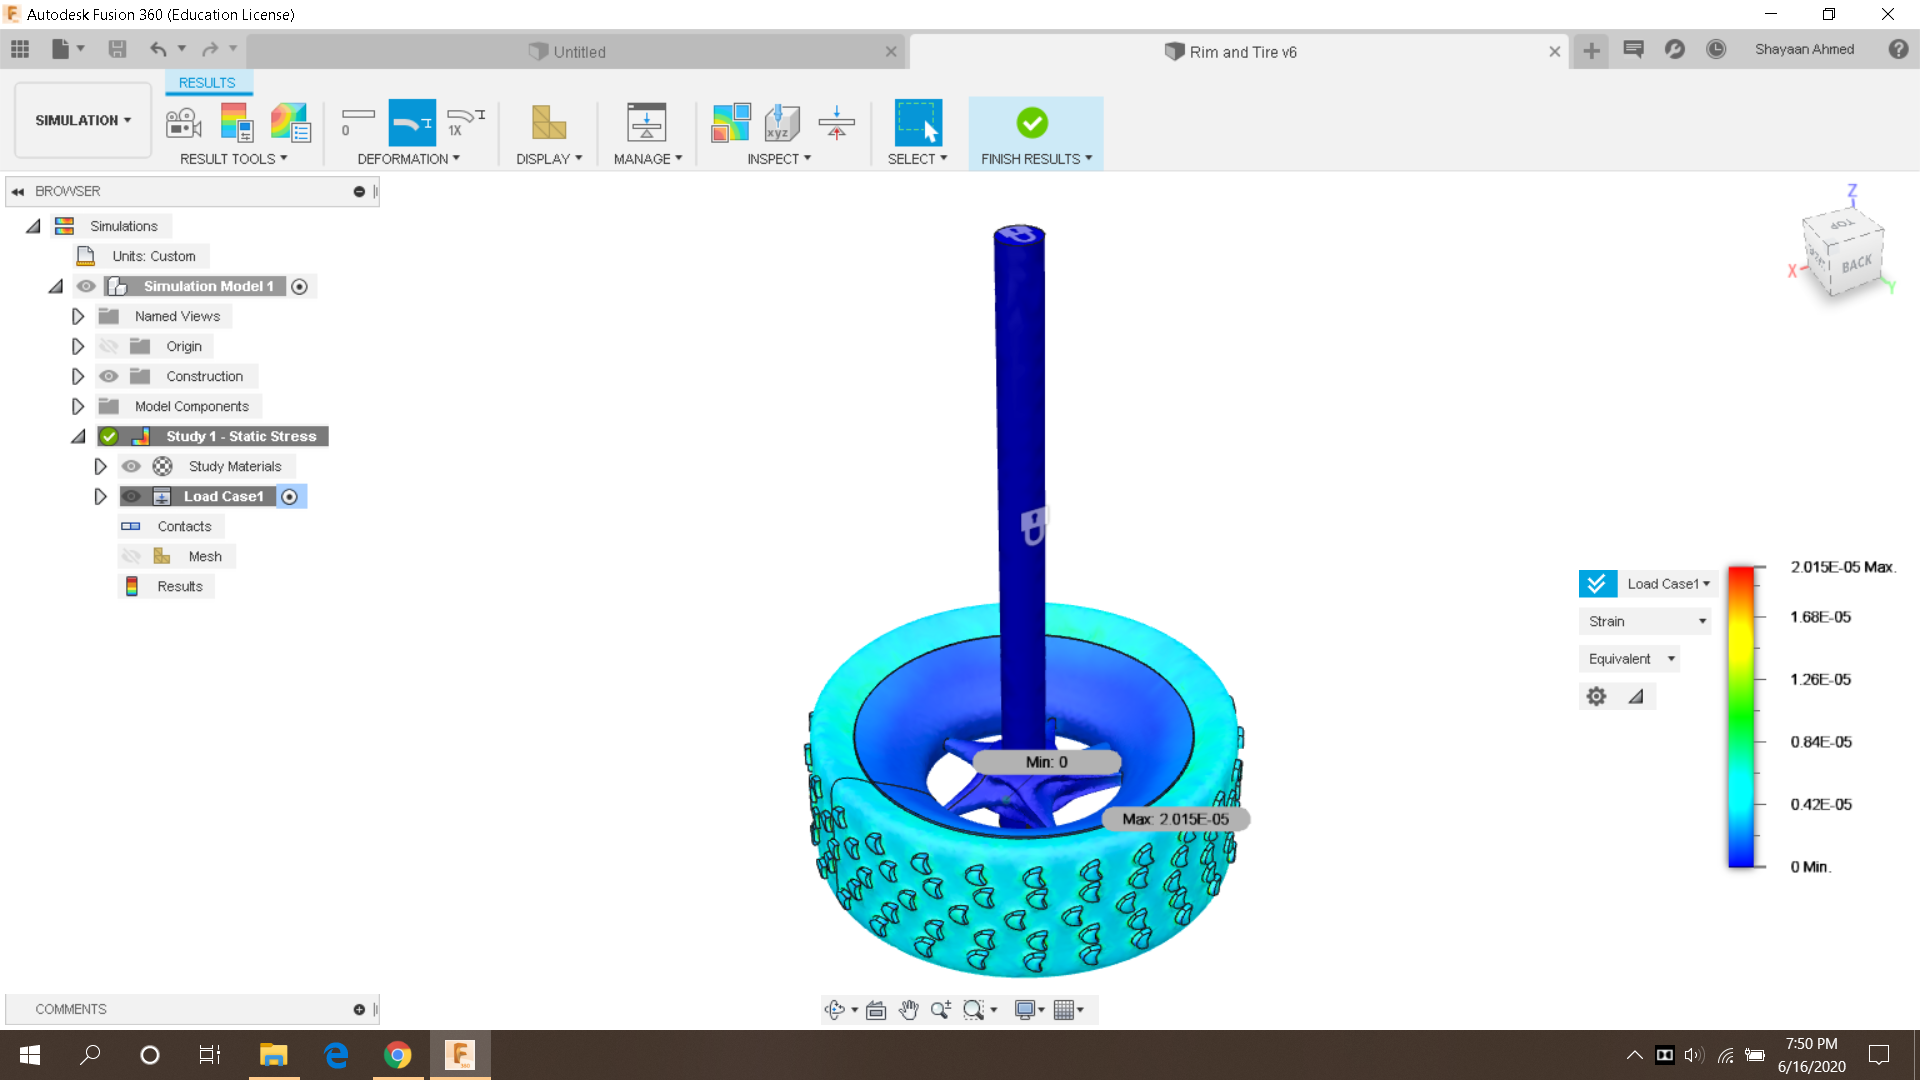Open the Job Status clock icon
Viewport: 1920px width, 1080px height.
click(x=1716, y=50)
